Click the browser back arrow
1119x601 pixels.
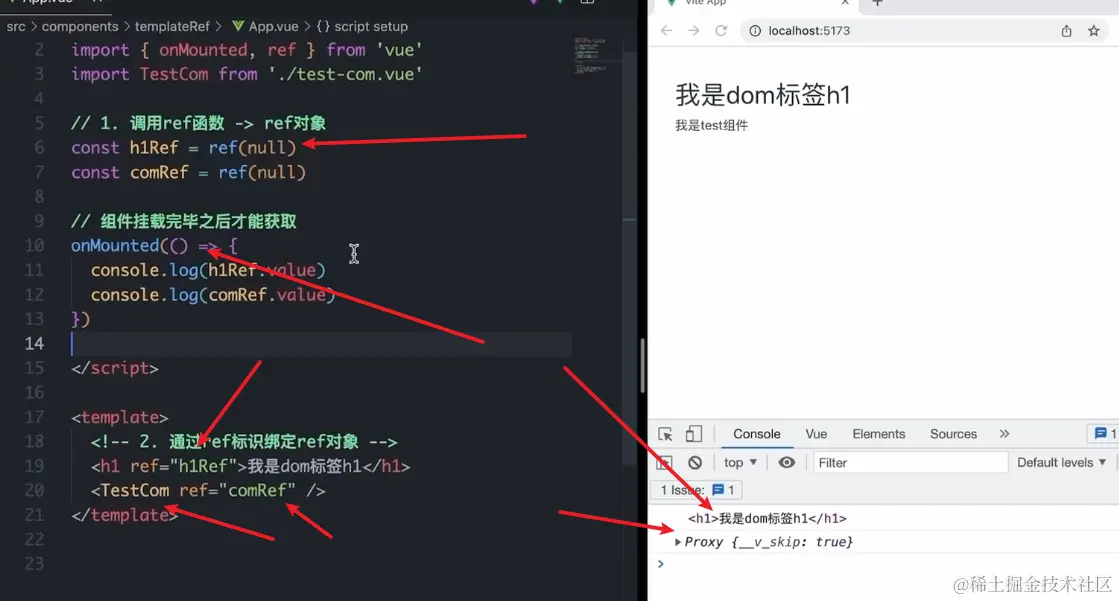coord(666,31)
